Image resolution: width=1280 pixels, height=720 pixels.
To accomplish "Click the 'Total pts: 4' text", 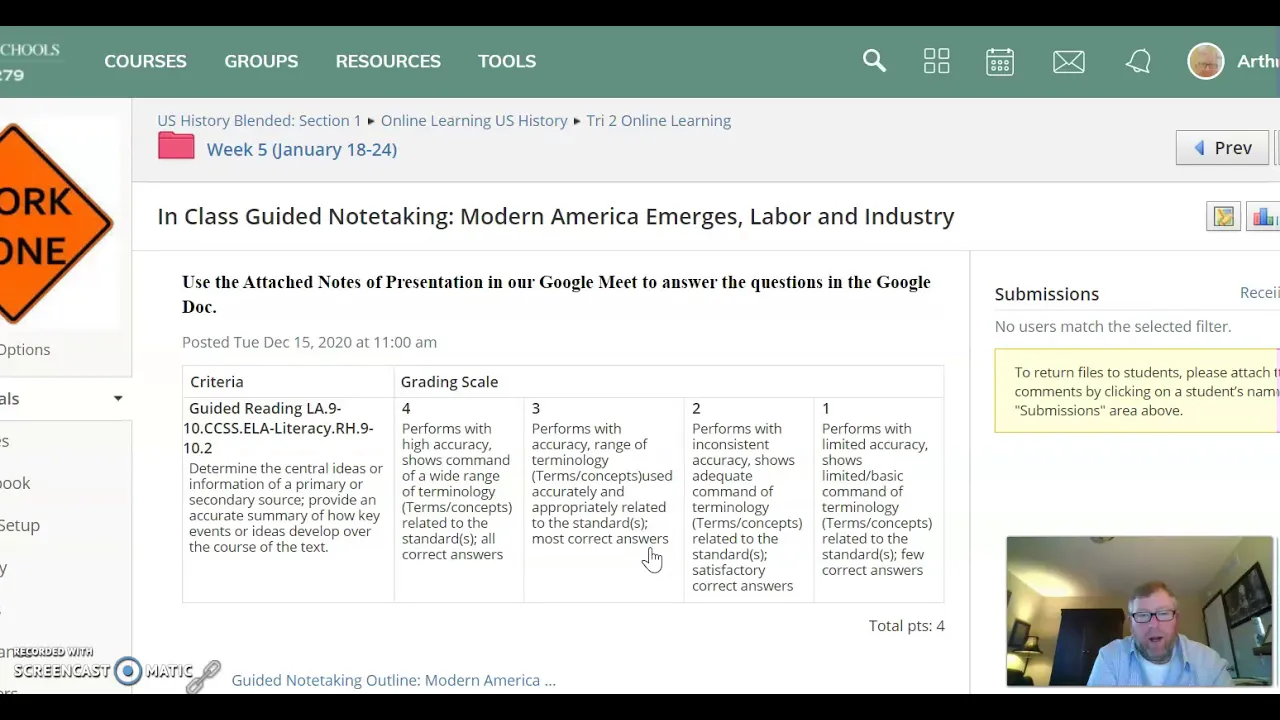I will click(906, 625).
